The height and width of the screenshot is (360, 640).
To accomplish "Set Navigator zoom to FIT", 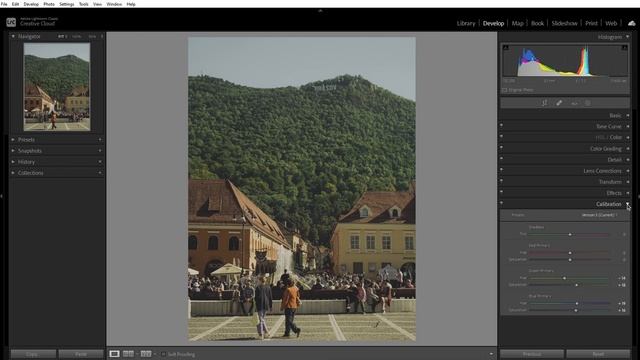I will click(61, 36).
